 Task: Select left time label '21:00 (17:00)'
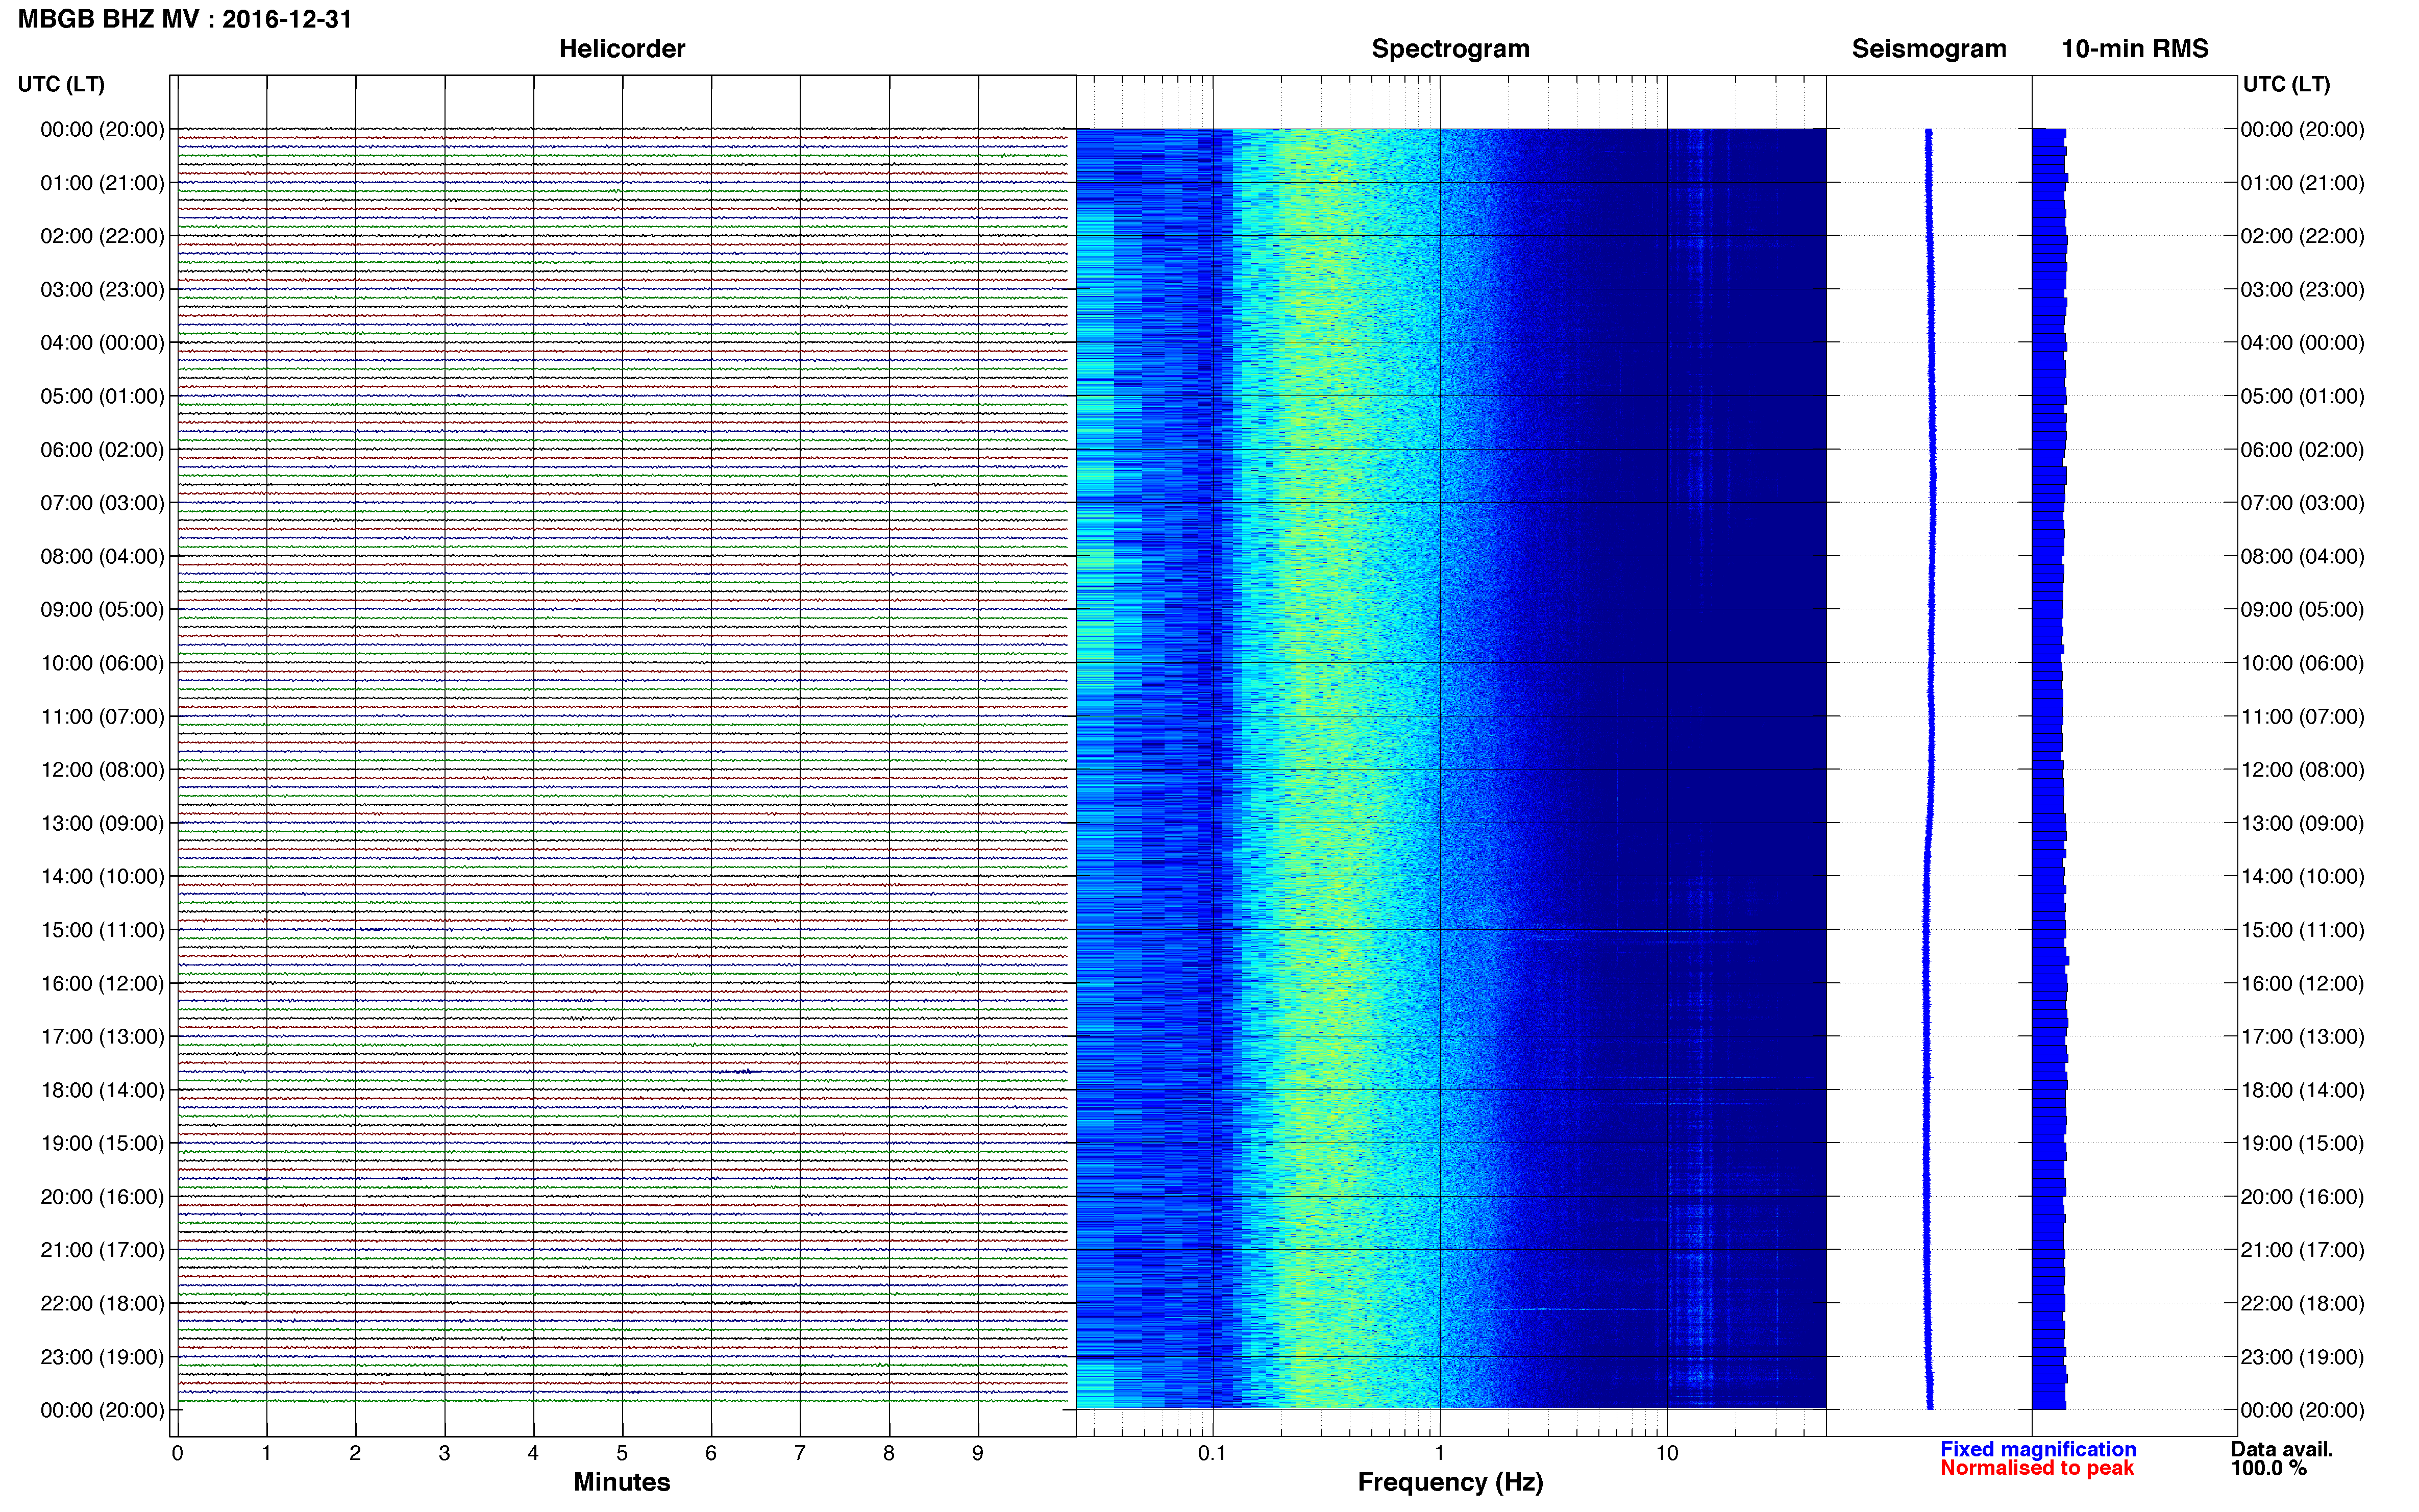click(102, 1250)
